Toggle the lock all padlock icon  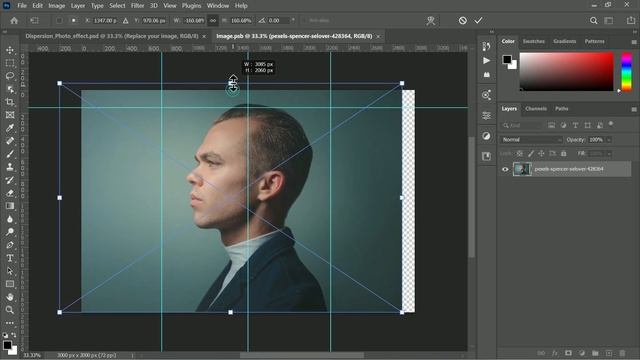pos(564,153)
